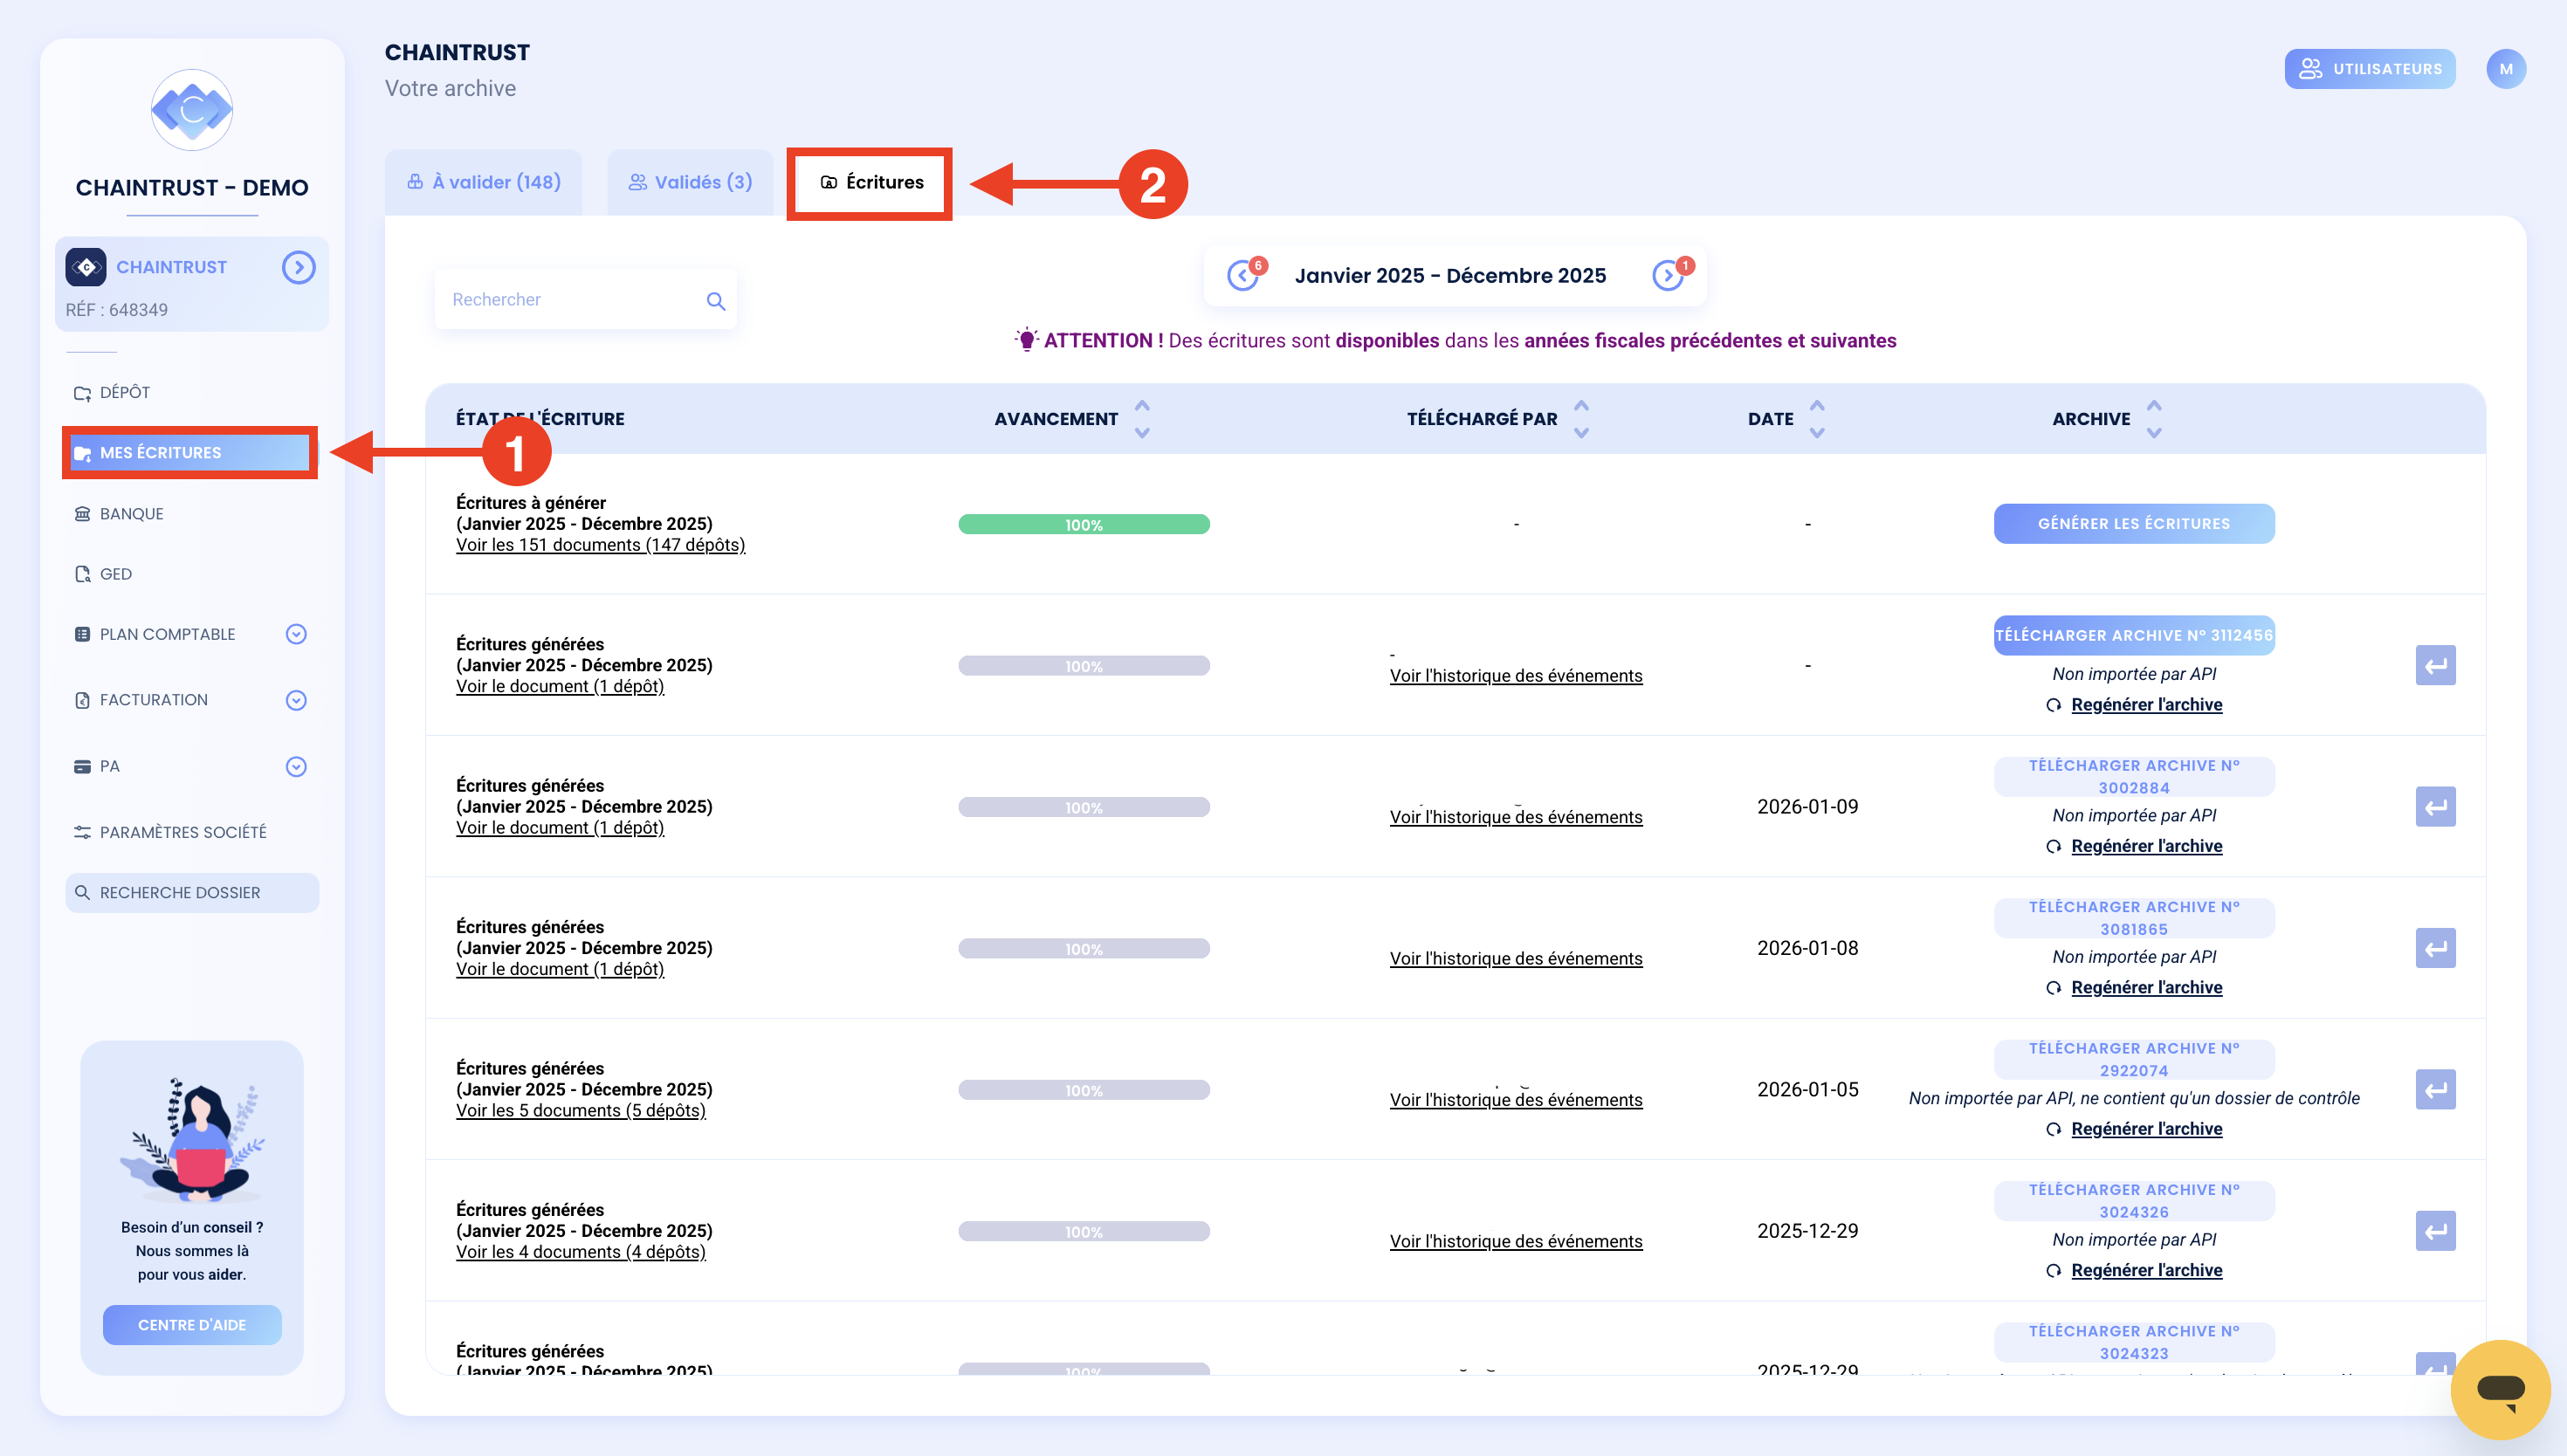The width and height of the screenshot is (2567, 1456).
Task: Click return arrow icon for archive 3024326
Action: coord(2436,1231)
